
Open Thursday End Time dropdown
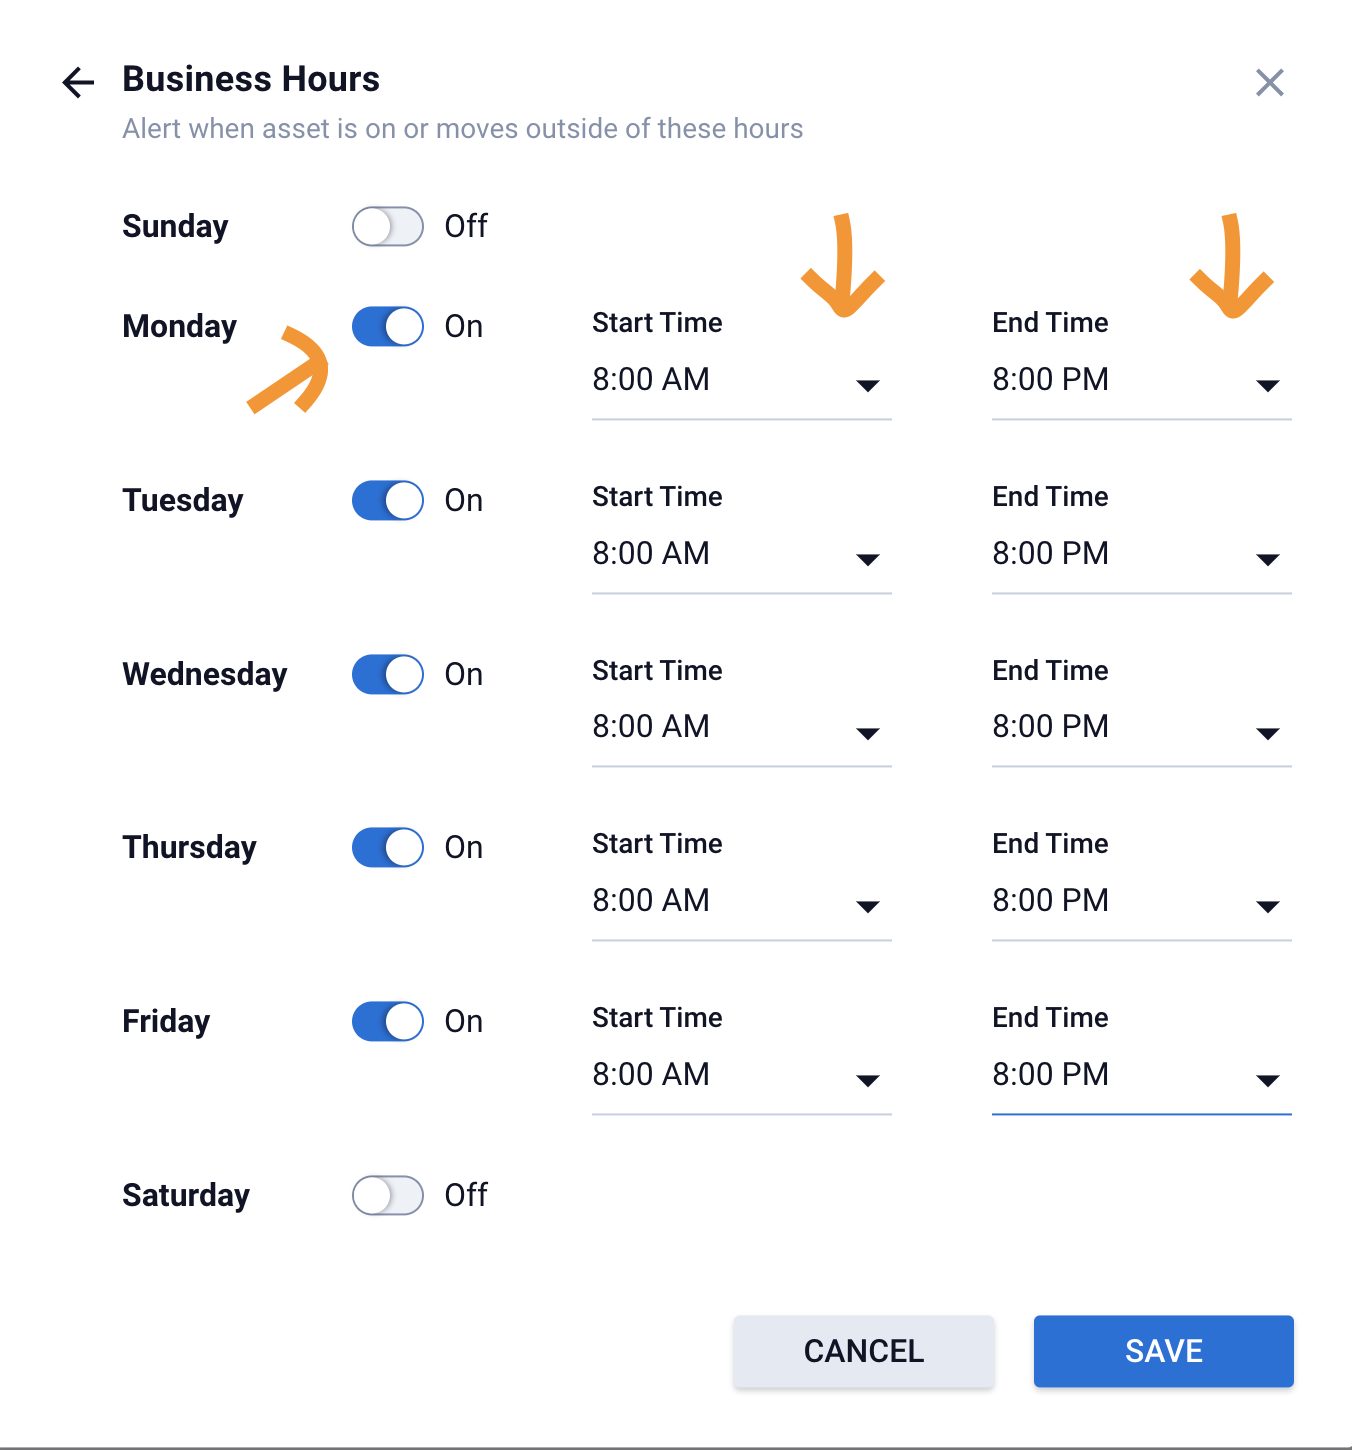coord(1140,902)
